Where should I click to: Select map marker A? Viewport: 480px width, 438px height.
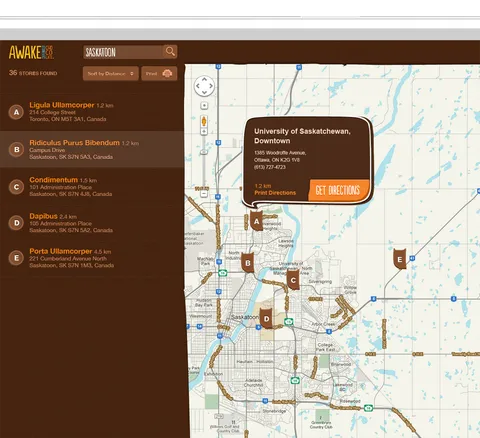(x=256, y=221)
